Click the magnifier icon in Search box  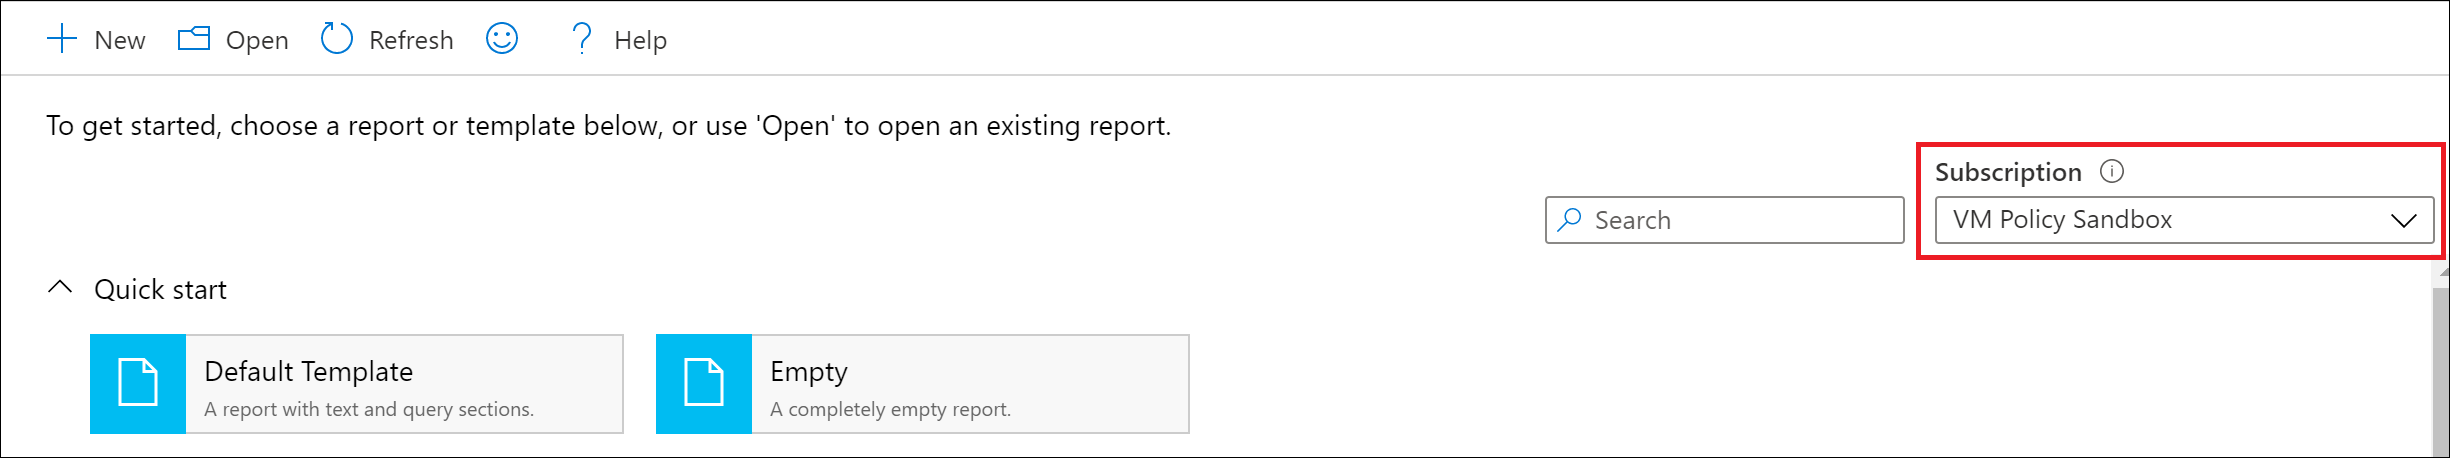point(1570,219)
